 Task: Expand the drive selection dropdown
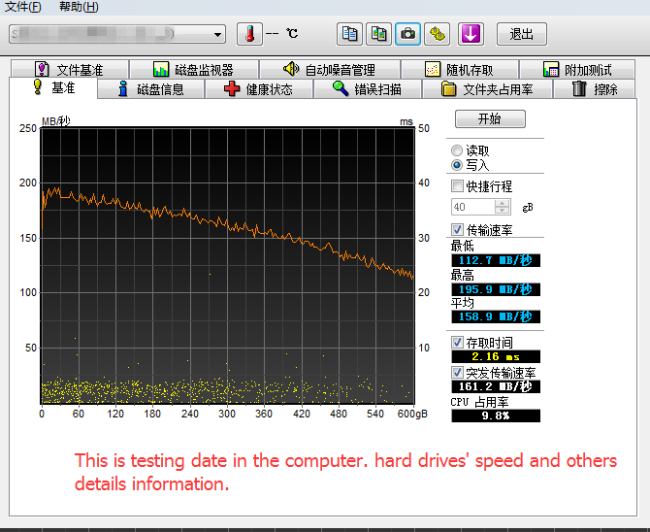[x=218, y=34]
